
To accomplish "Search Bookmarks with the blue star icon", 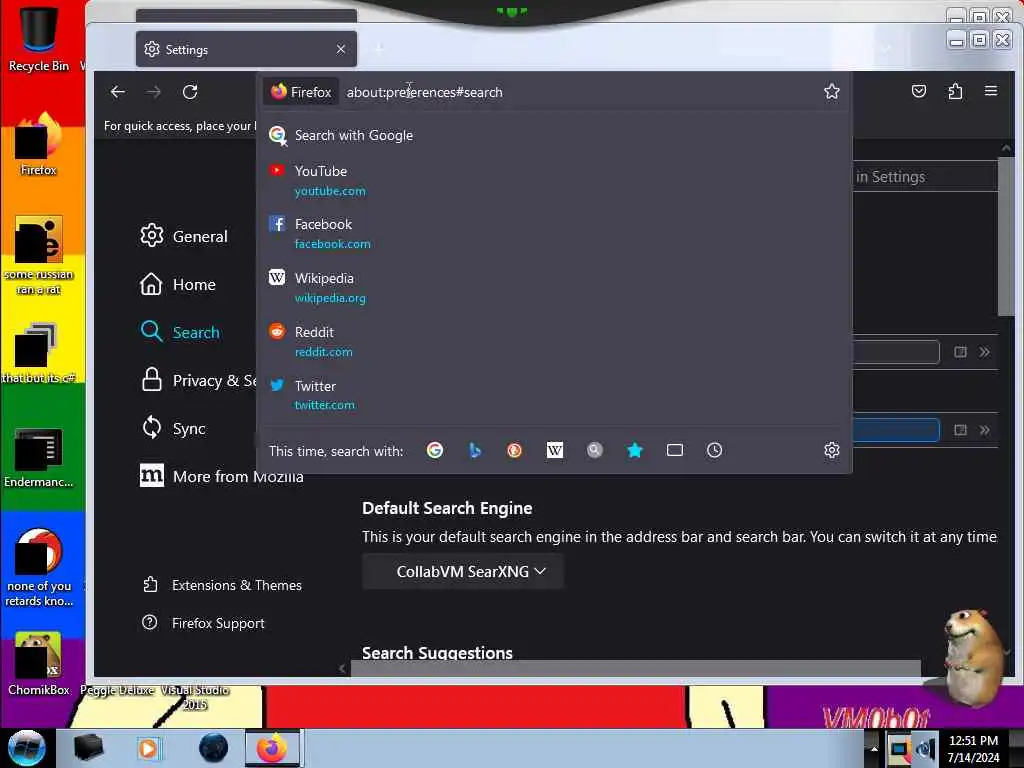I will (x=635, y=450).
